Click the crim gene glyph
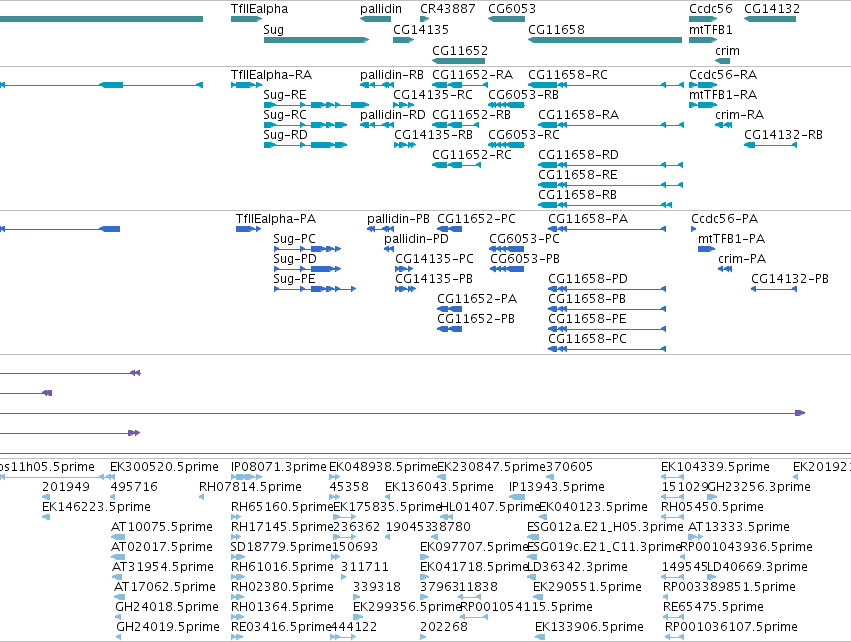The height and width of the screenshot is (642, 851). [x=722, y=61]
